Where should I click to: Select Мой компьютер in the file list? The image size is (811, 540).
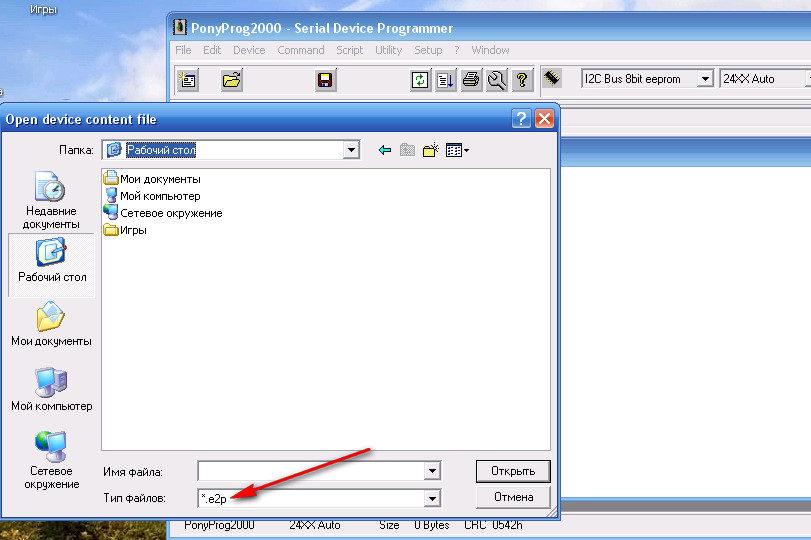pyautogui.click(x=152, y=196)
